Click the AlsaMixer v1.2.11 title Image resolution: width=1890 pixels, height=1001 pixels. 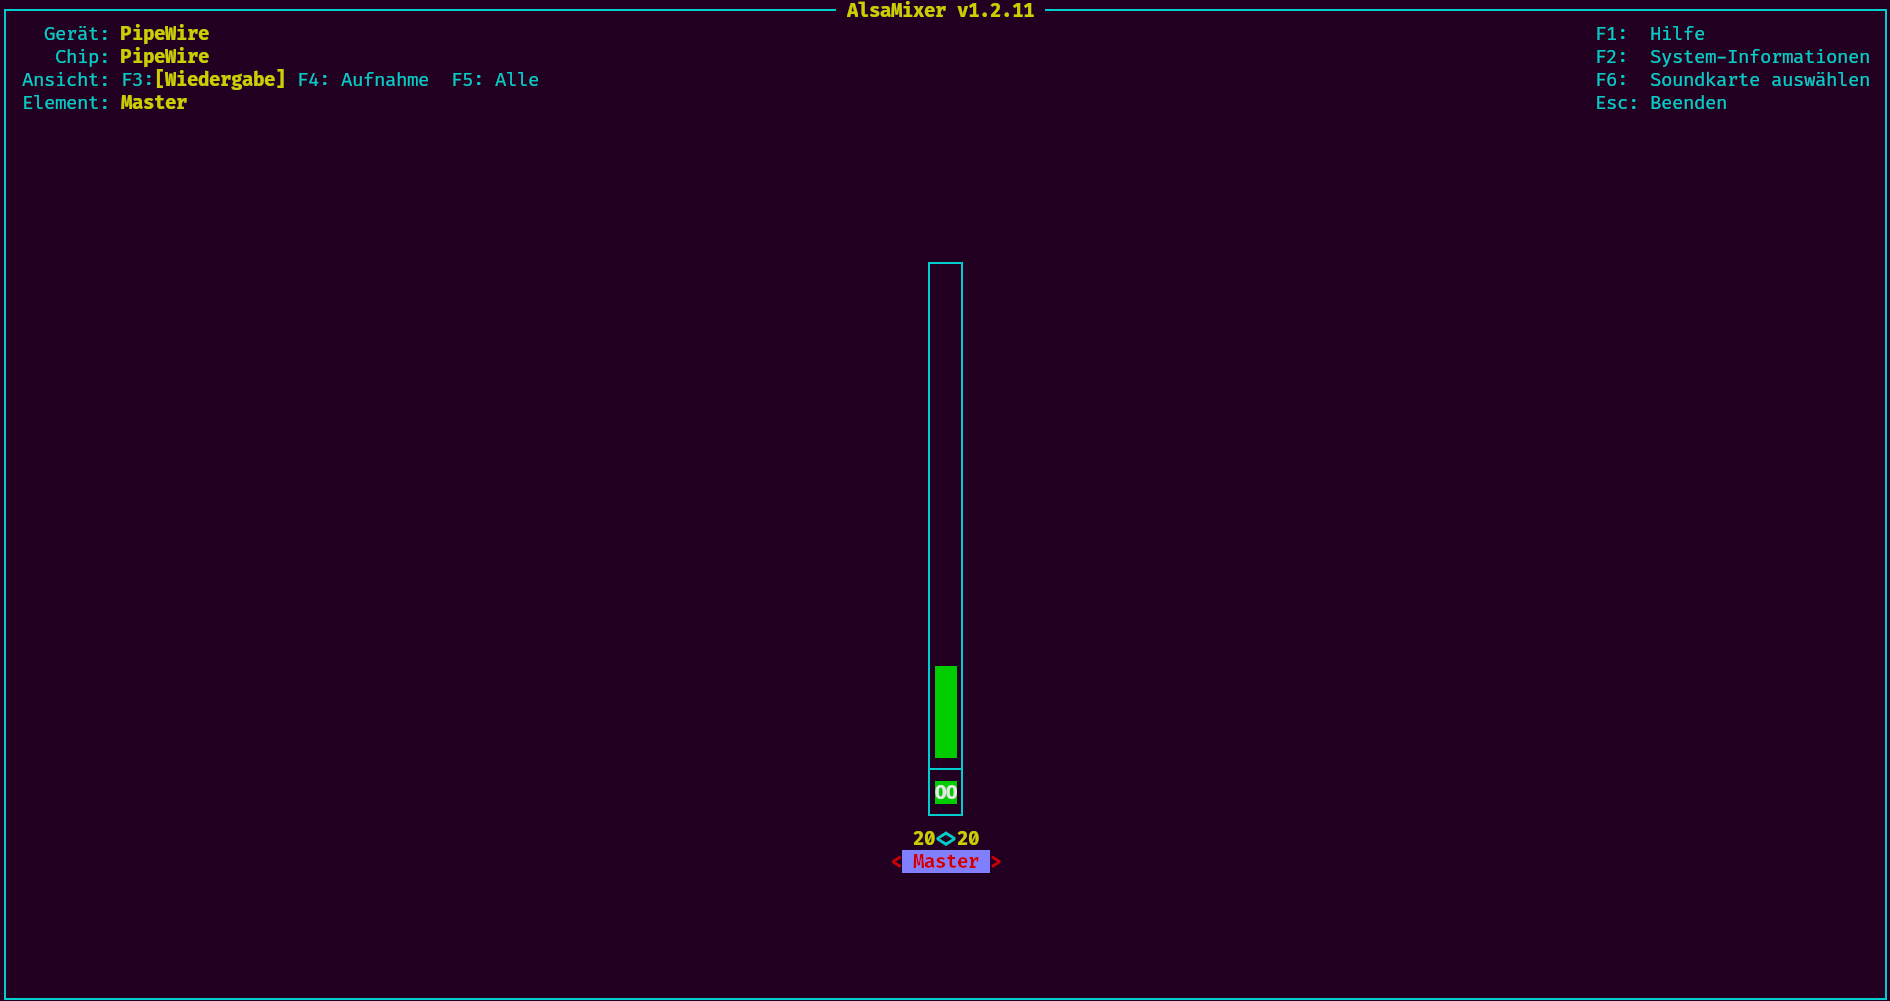939,11
